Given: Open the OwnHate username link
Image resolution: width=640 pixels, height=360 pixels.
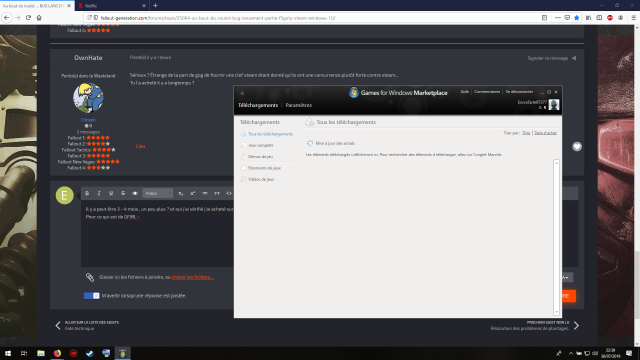Looking at the screenshot, I should tap(88, 58).
